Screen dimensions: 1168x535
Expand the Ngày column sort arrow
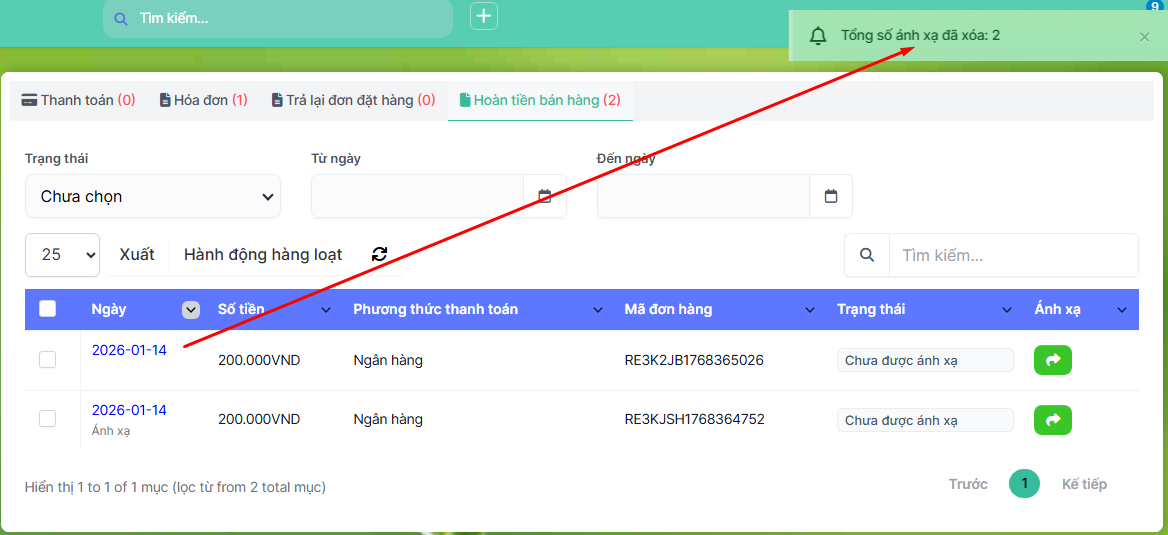coord(191,310)
